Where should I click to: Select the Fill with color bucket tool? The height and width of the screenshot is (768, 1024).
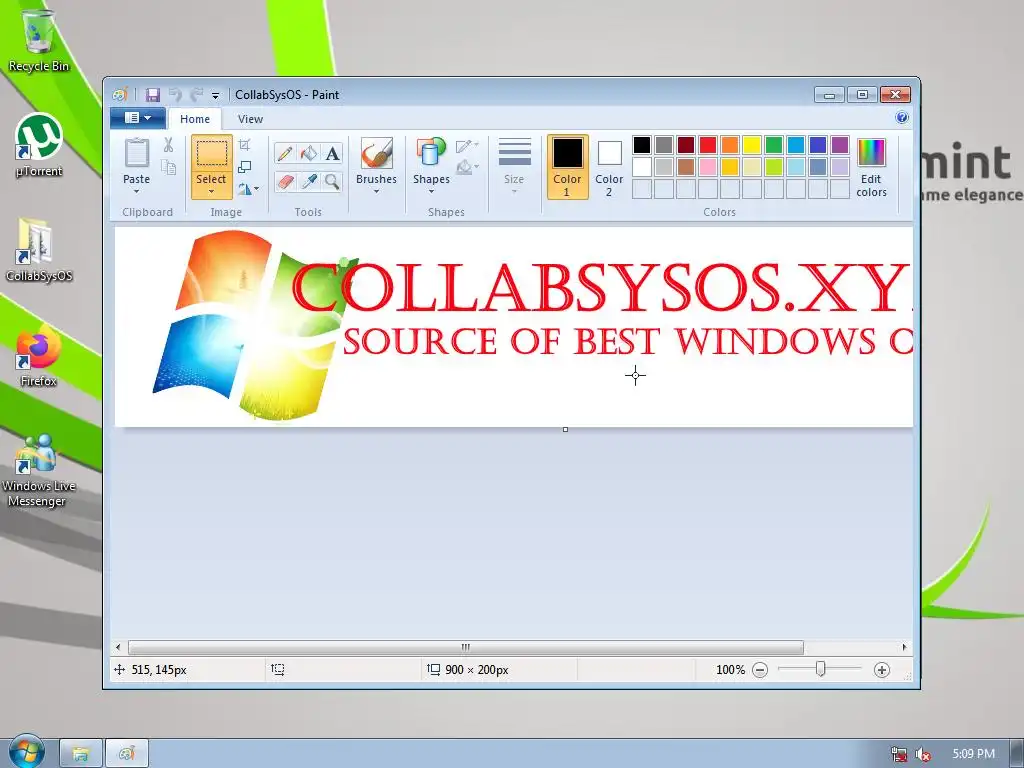point(308,154)
